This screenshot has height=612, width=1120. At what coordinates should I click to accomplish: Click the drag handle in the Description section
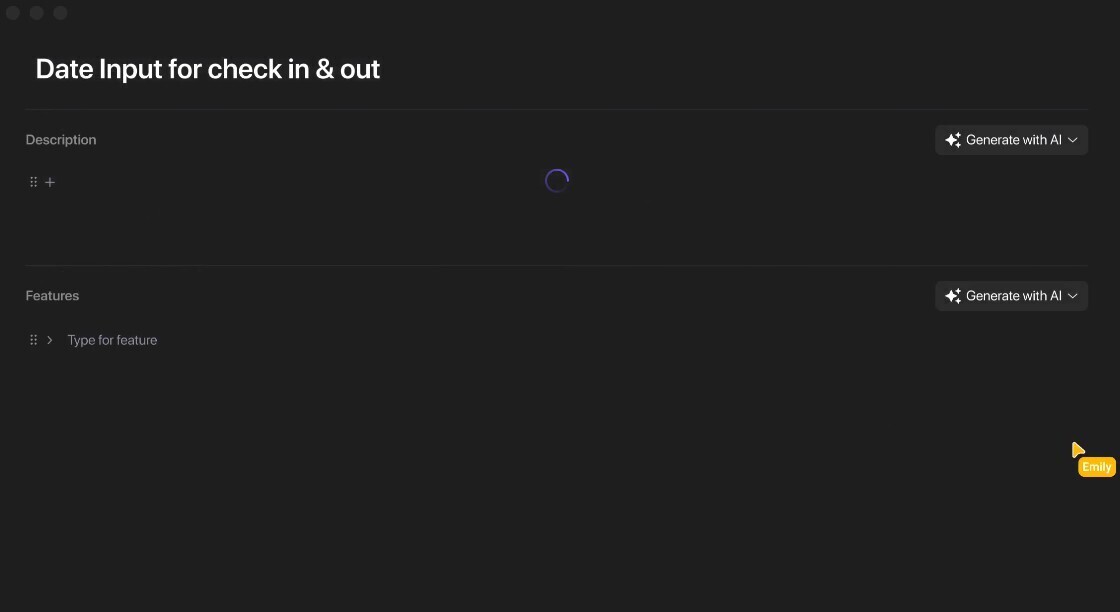pyautogui.click(x=34, y=182)
